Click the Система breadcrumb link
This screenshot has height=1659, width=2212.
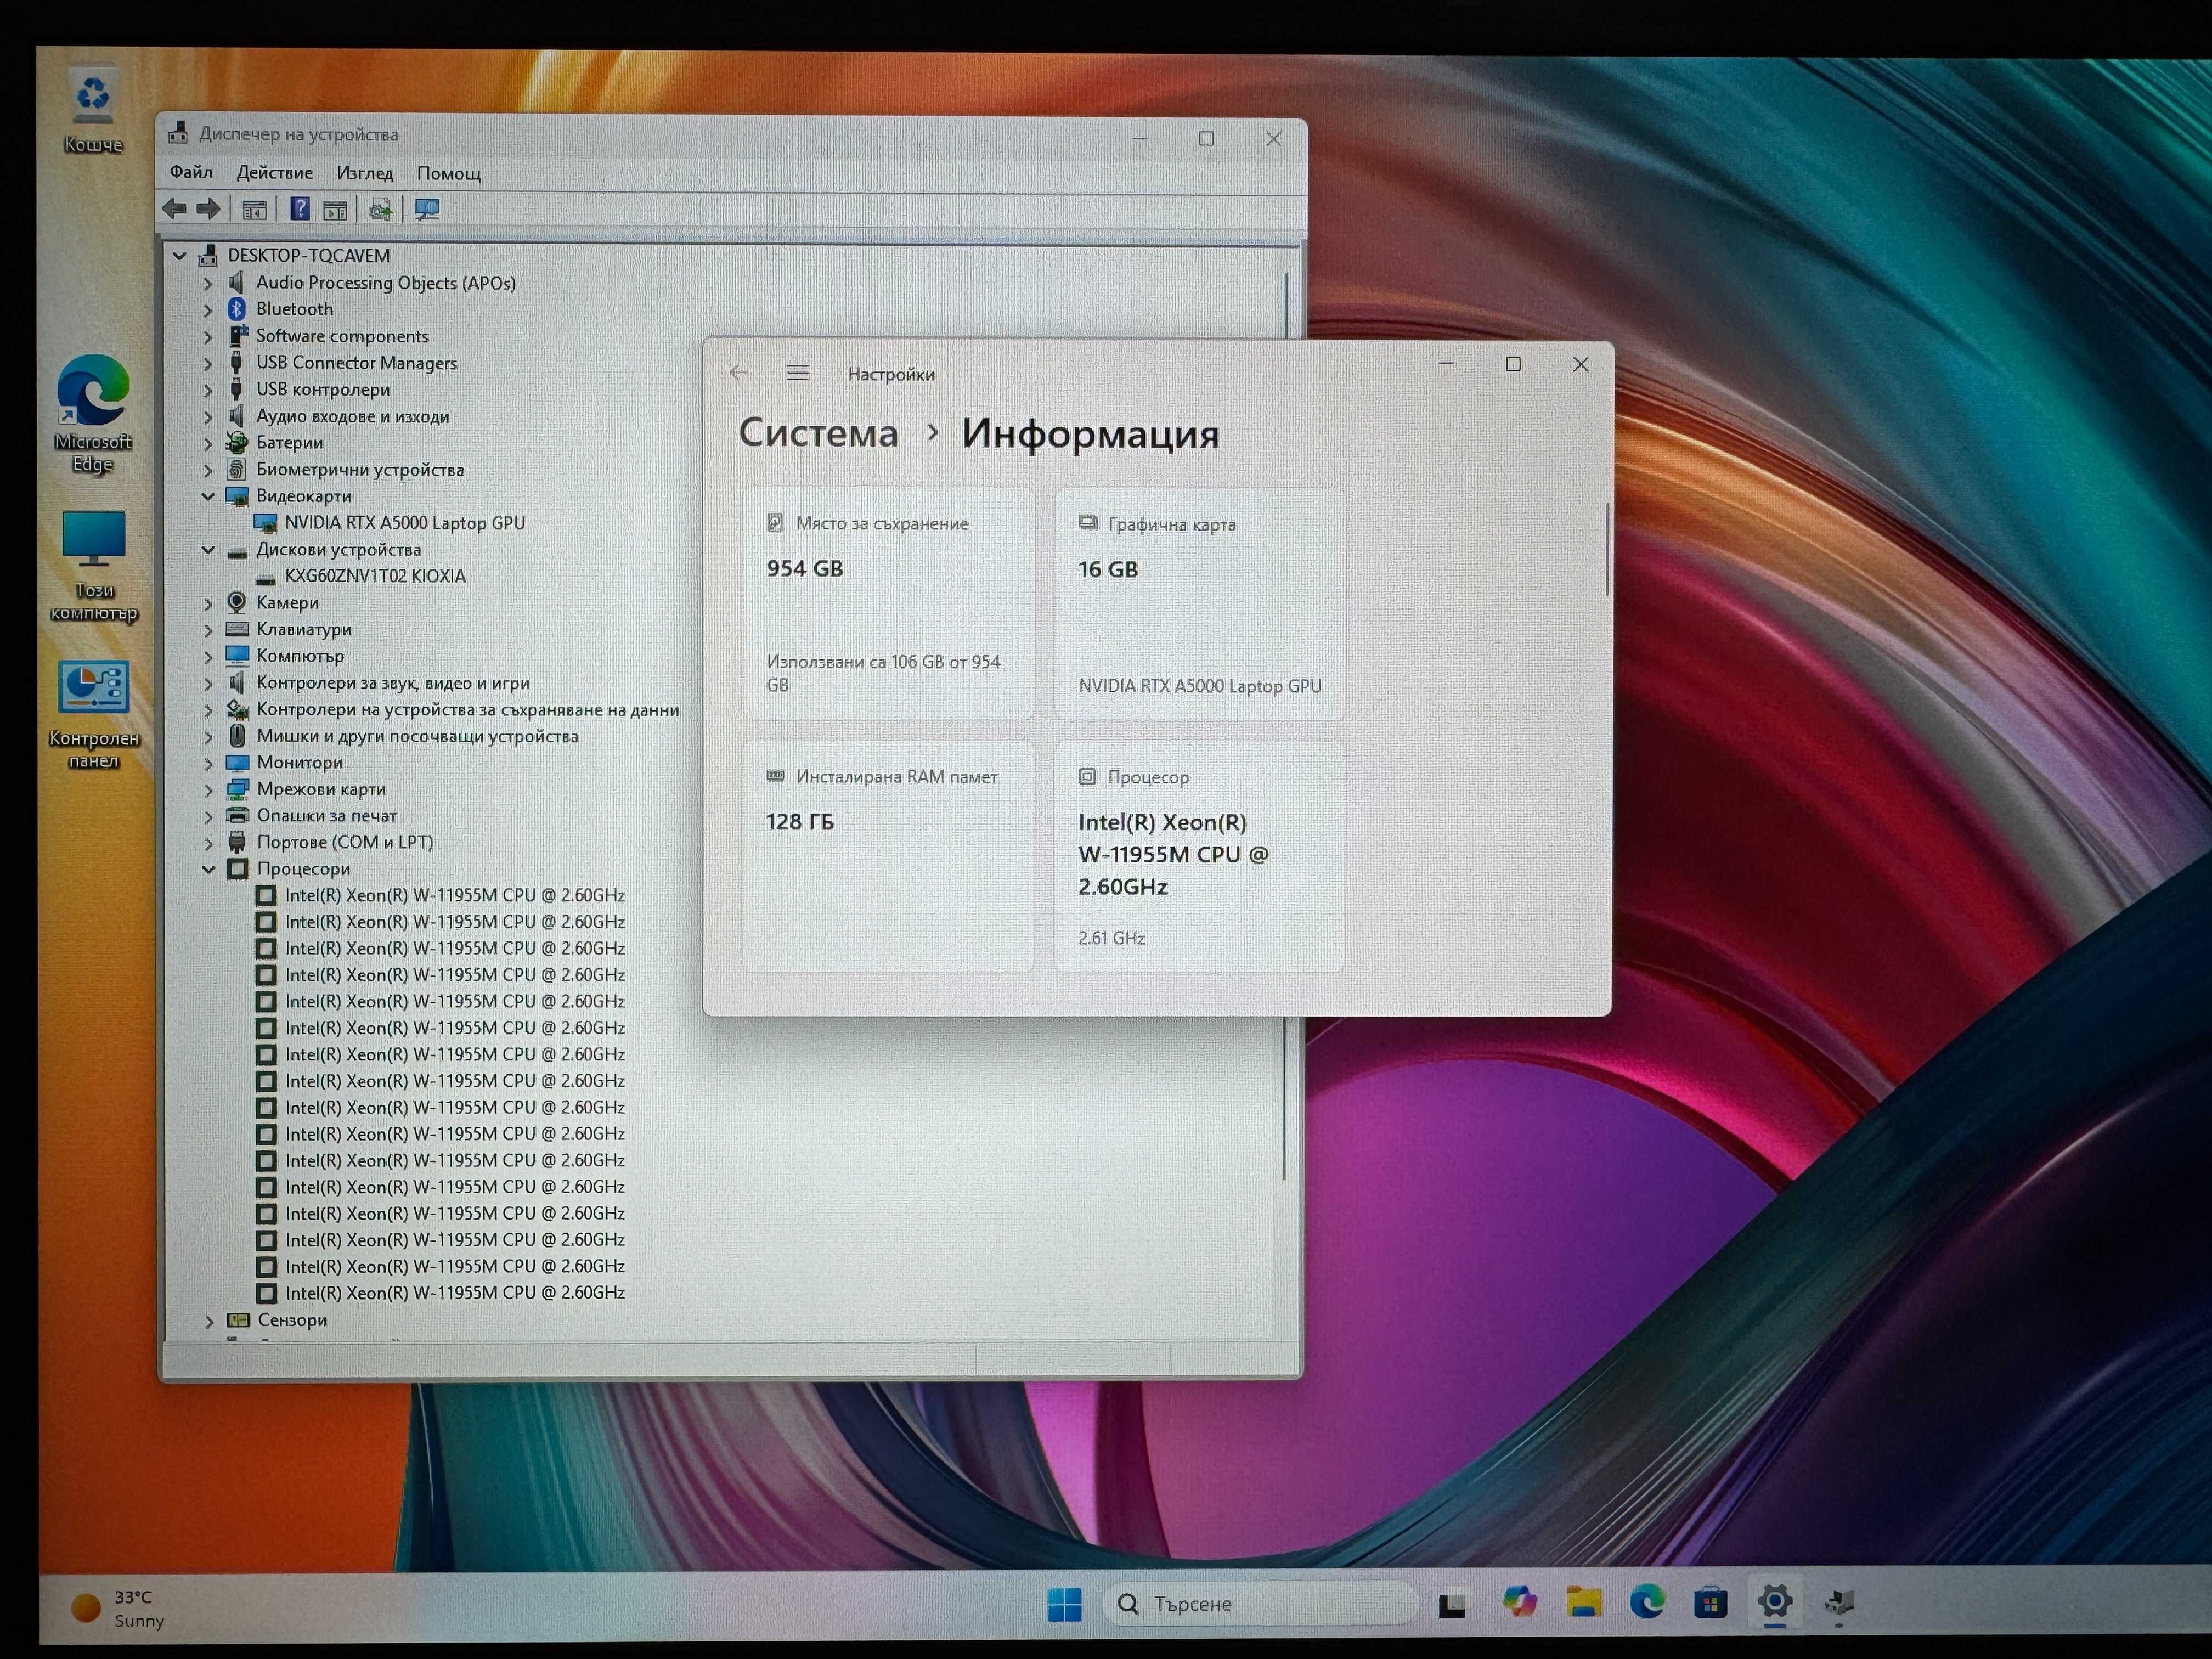click(x=818, y=432)
